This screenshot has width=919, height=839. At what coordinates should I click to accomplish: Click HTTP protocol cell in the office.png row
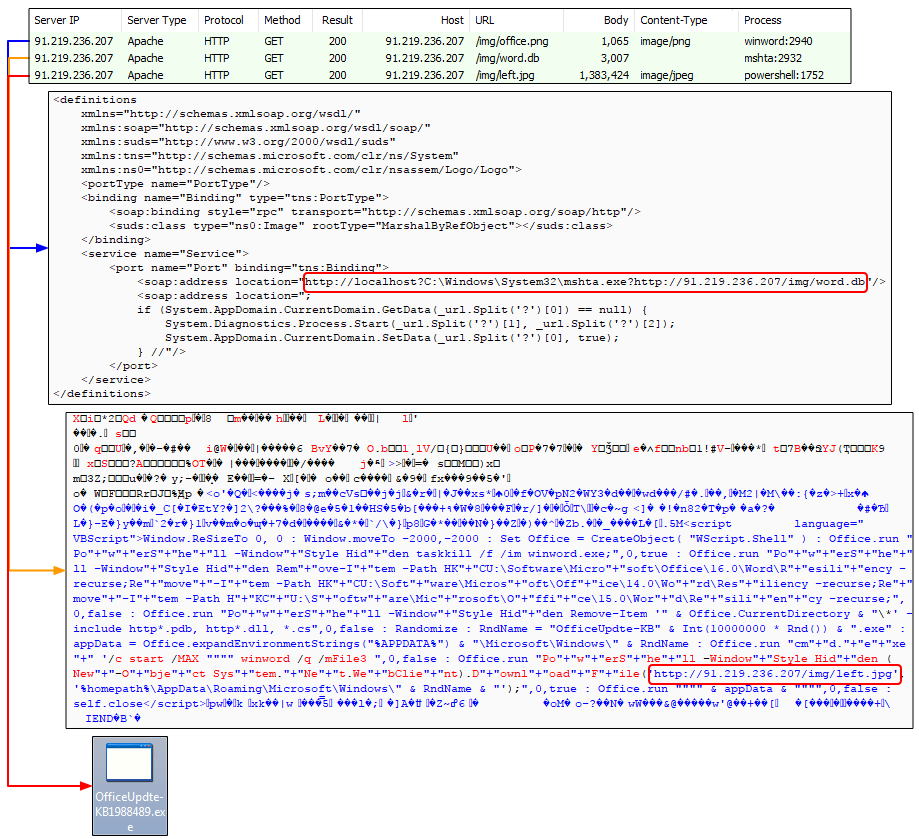point(216,41)
